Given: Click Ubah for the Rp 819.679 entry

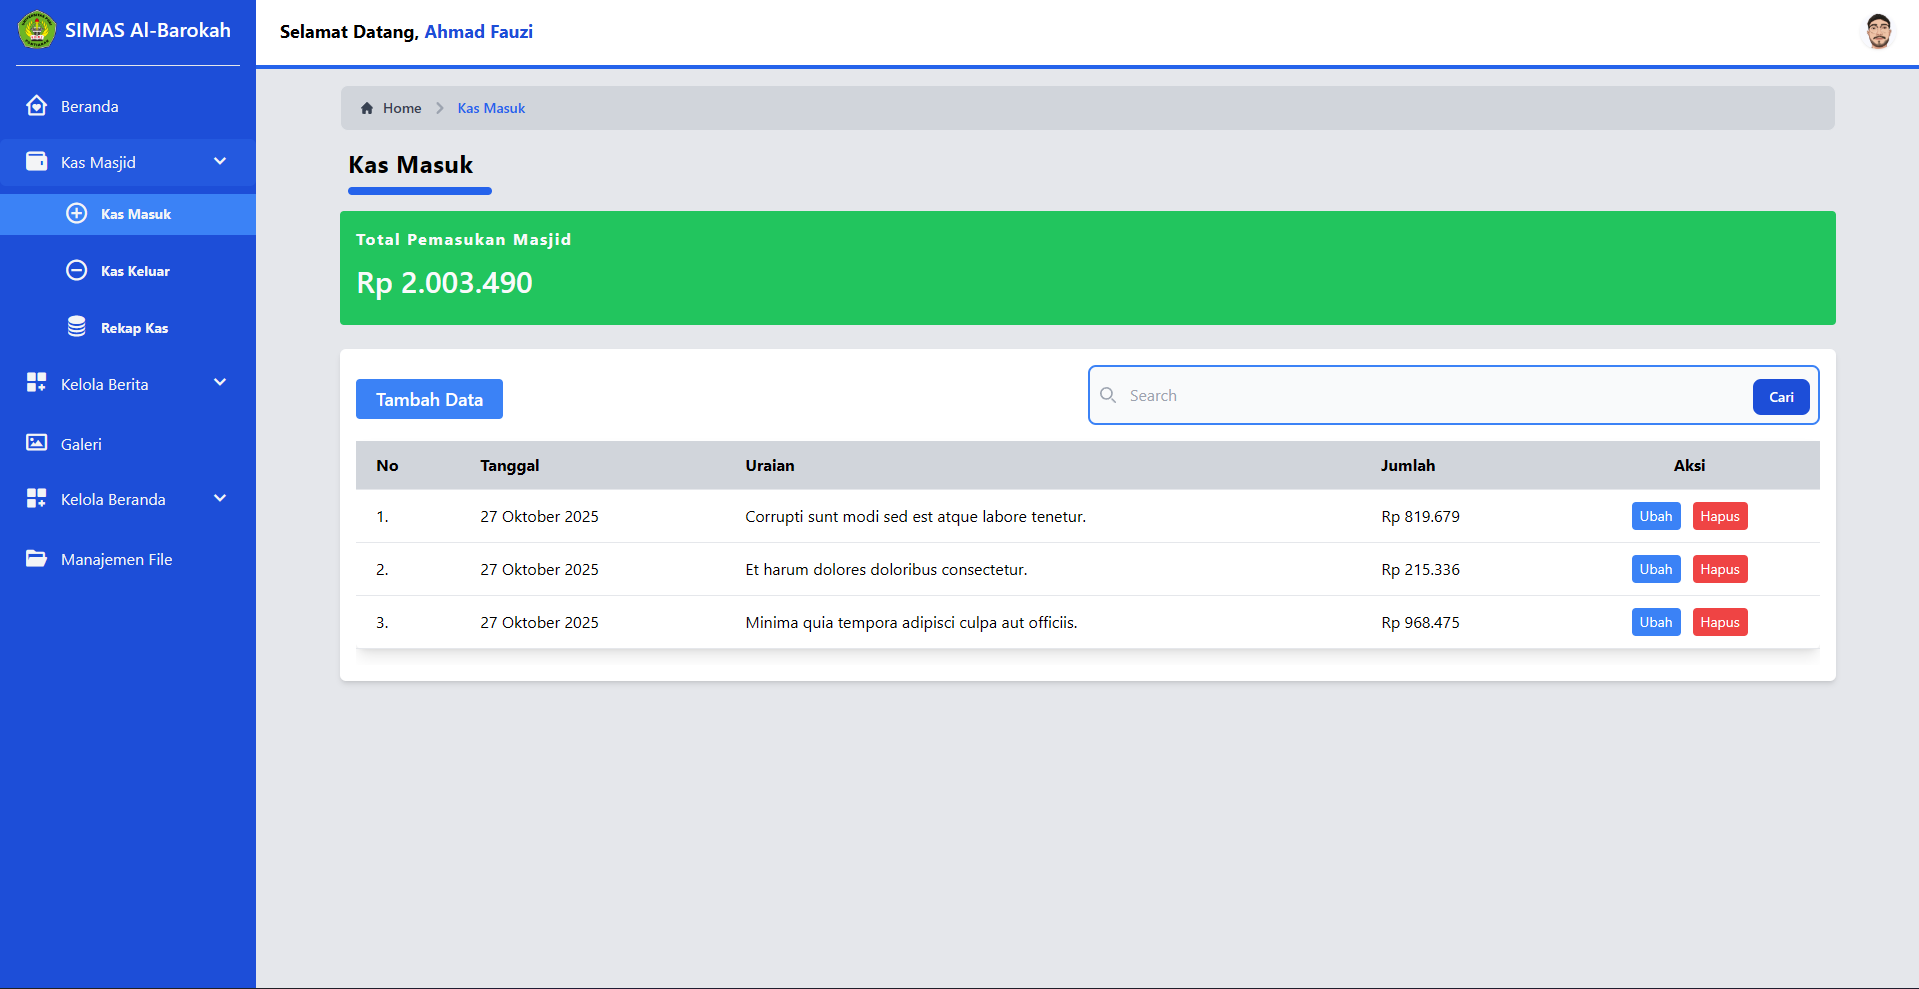Looking at the screenshot, I should click(1655, 516).
